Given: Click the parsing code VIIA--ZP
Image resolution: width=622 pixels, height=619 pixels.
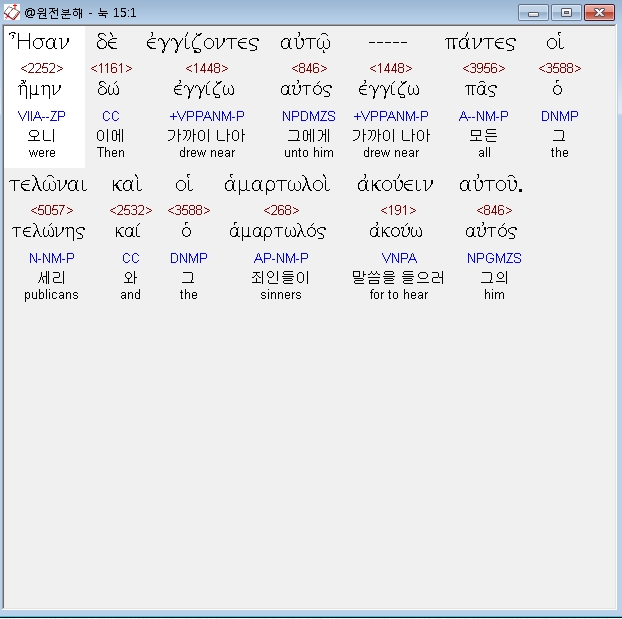Looking at the screenshot, I should pyautogui.click(x=42, y=116).
